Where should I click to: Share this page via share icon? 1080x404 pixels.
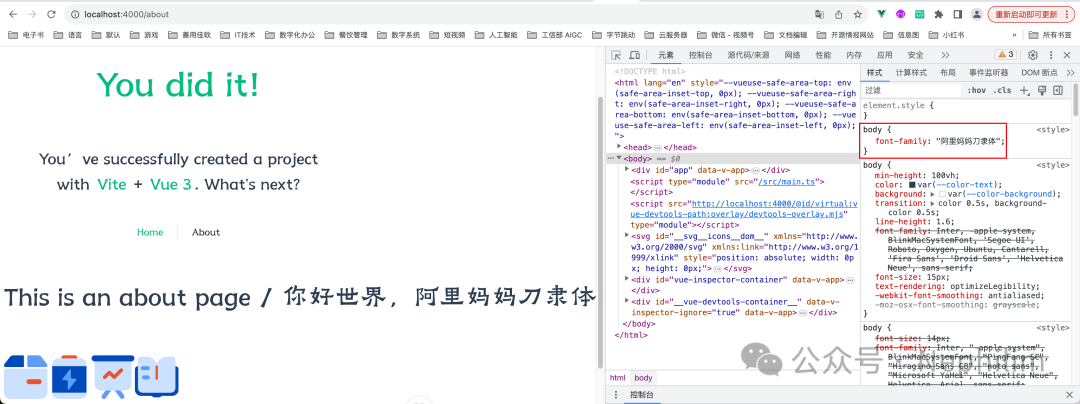838,14
